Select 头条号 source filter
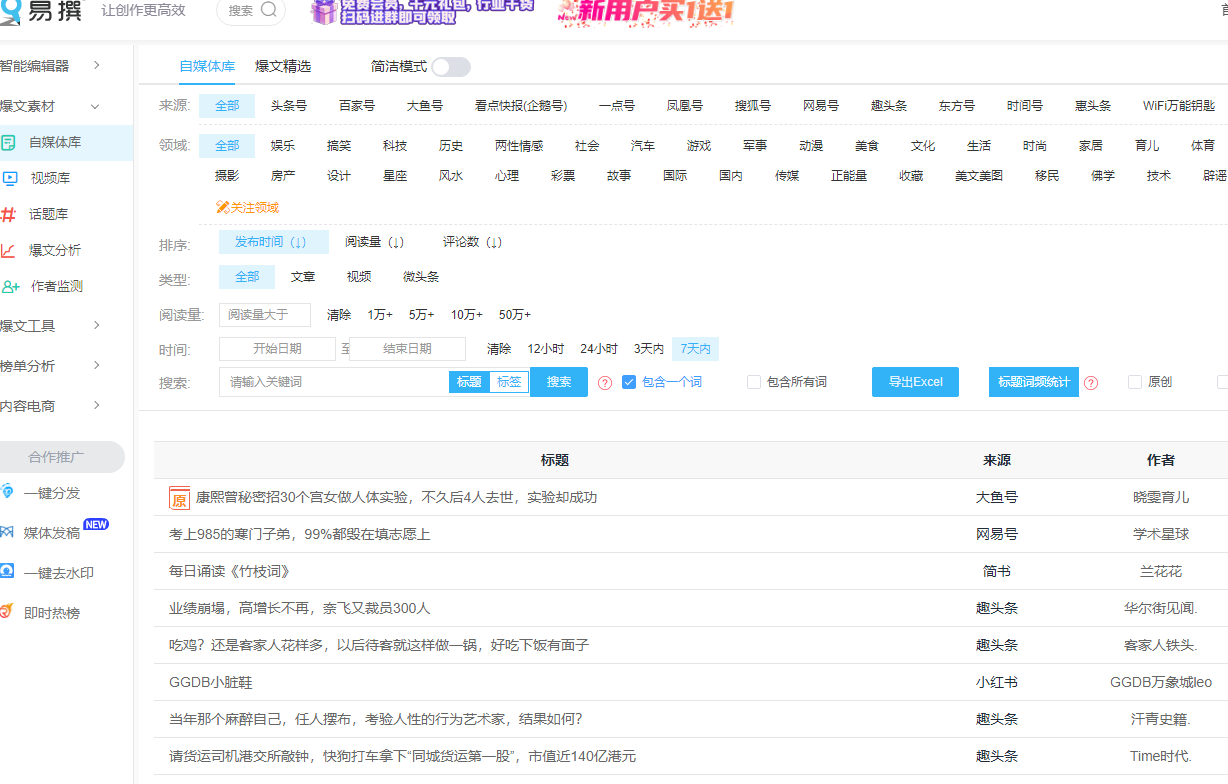Screen dimensions: 1228x784 pos(289,106)
